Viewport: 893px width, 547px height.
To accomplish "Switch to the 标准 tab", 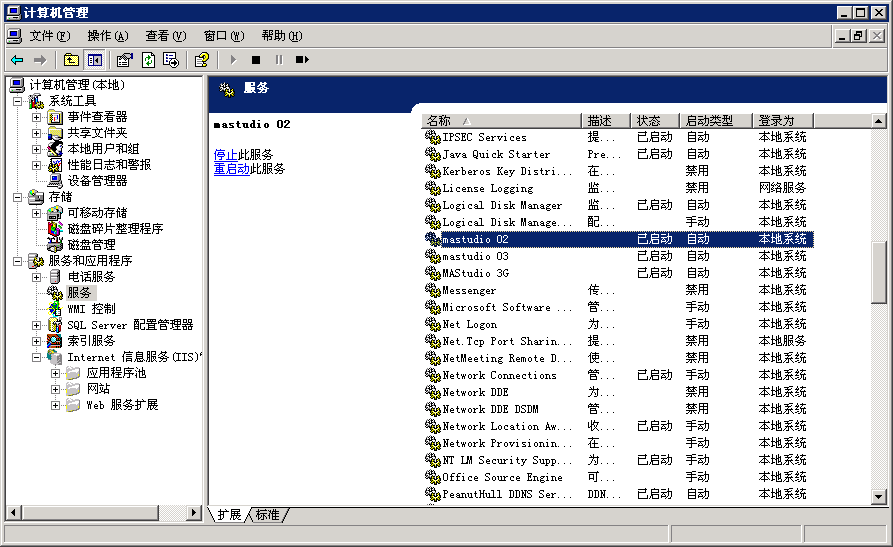I will 267,515.
